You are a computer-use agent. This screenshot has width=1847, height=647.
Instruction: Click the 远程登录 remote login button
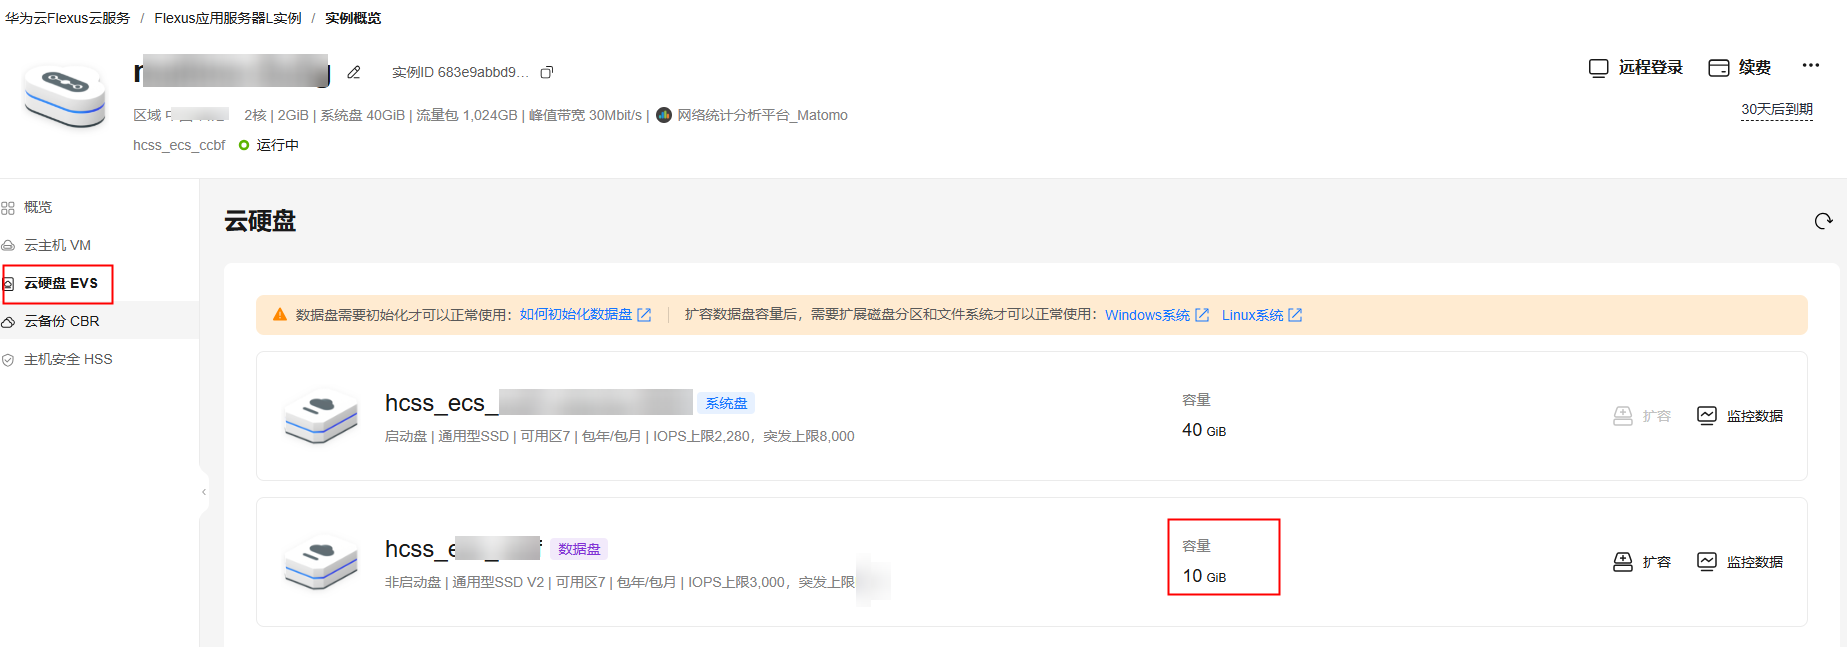tap(1636, 67)
